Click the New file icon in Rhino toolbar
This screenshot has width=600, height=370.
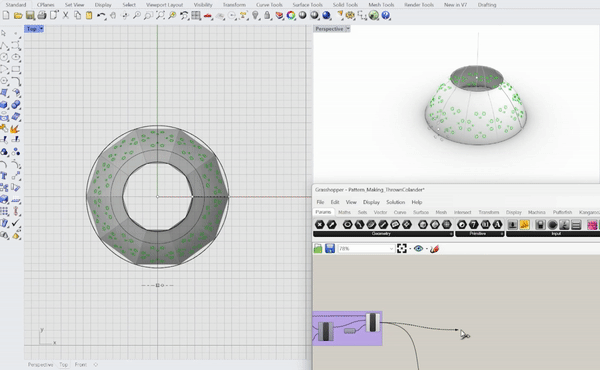coord(6,16)
